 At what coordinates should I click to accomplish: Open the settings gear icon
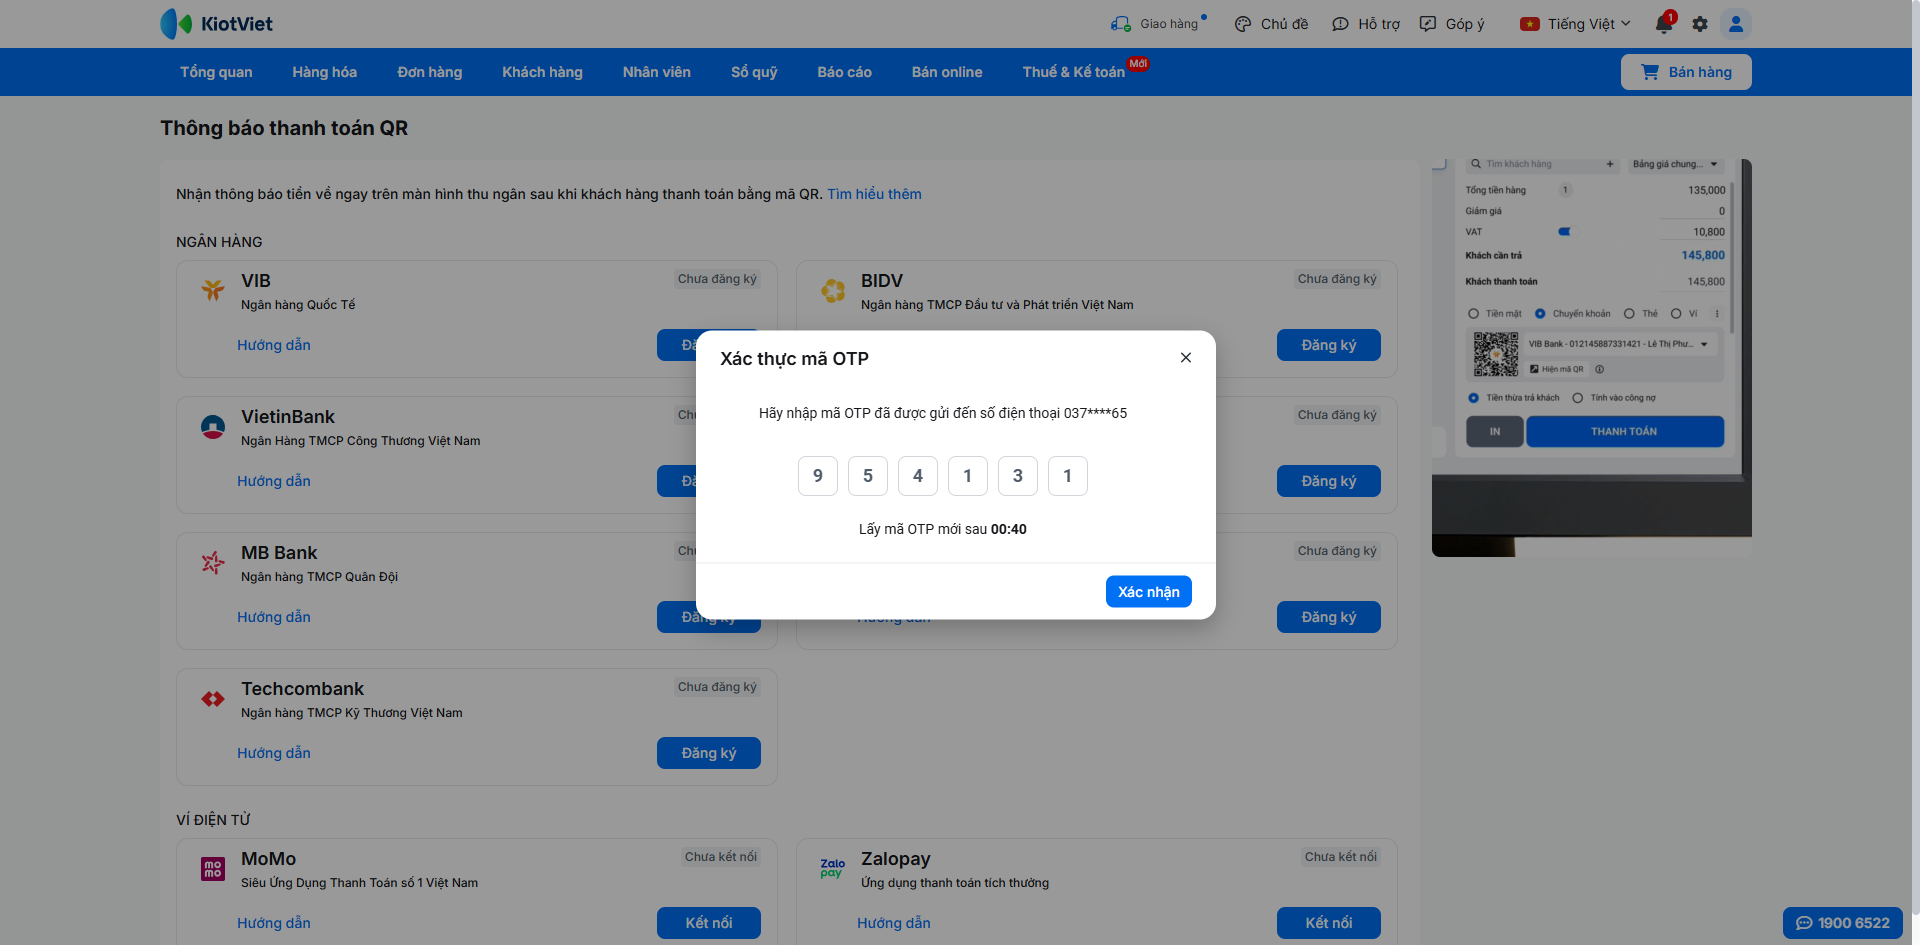coord(1700,24)
